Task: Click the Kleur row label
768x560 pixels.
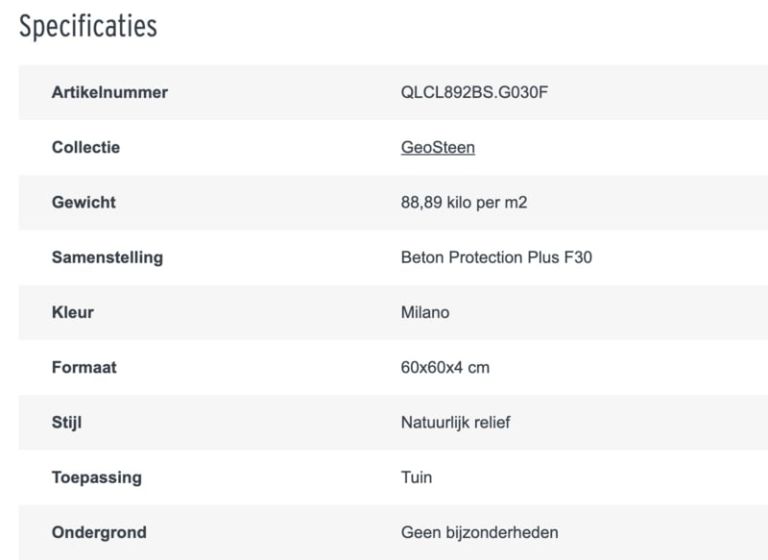Action: click(72, 313)
